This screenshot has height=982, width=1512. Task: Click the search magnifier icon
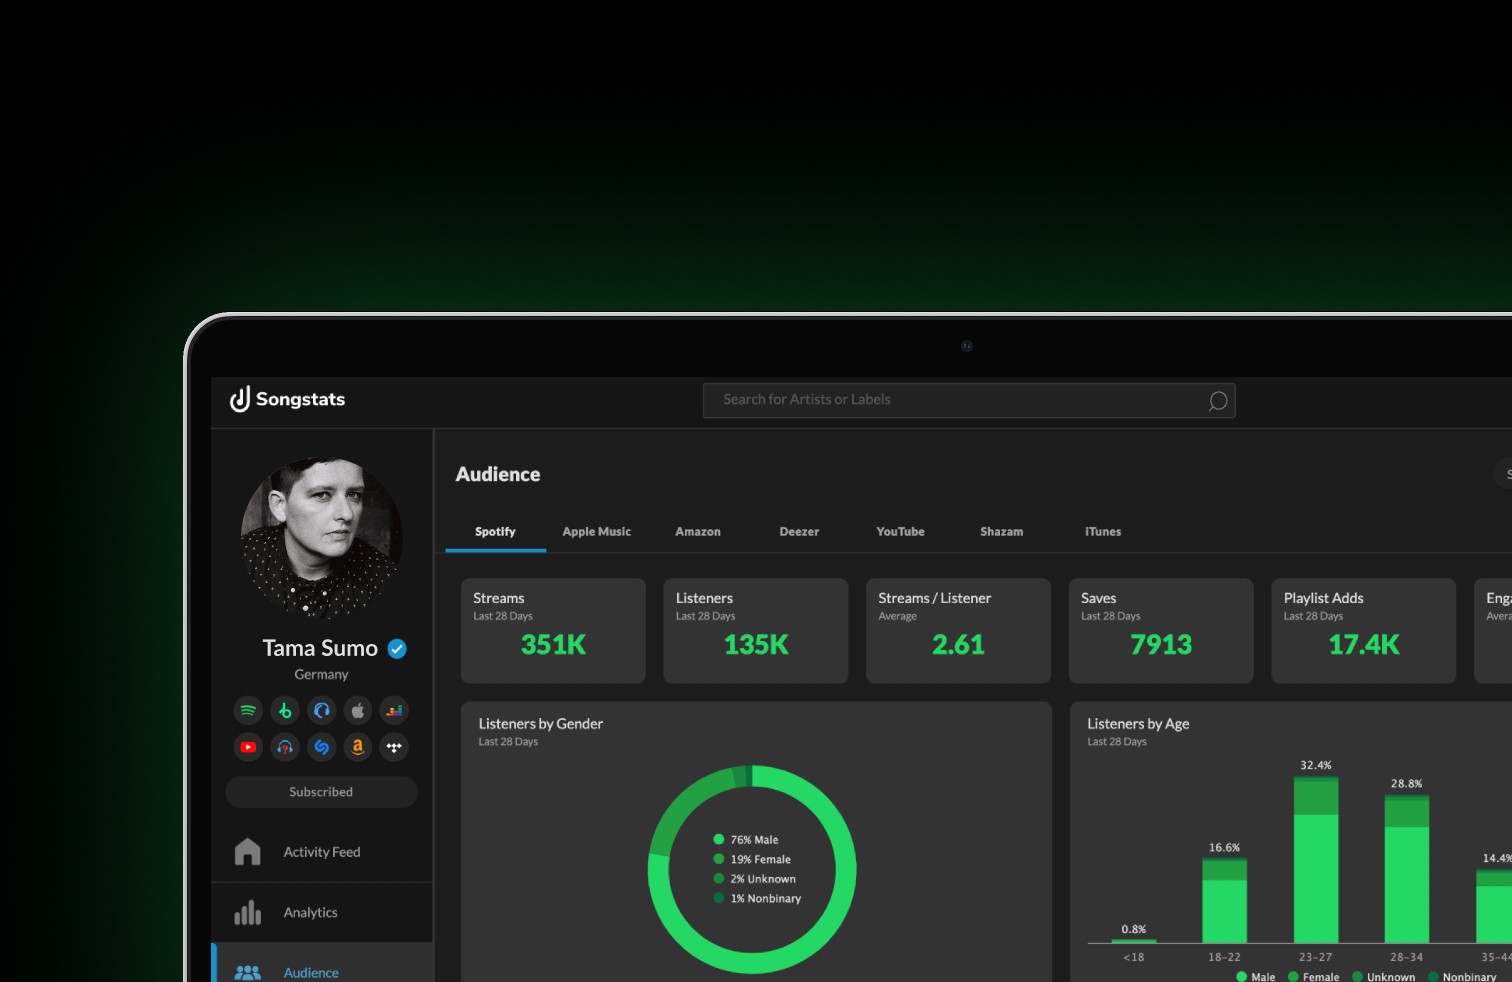tap(1217, 401)
